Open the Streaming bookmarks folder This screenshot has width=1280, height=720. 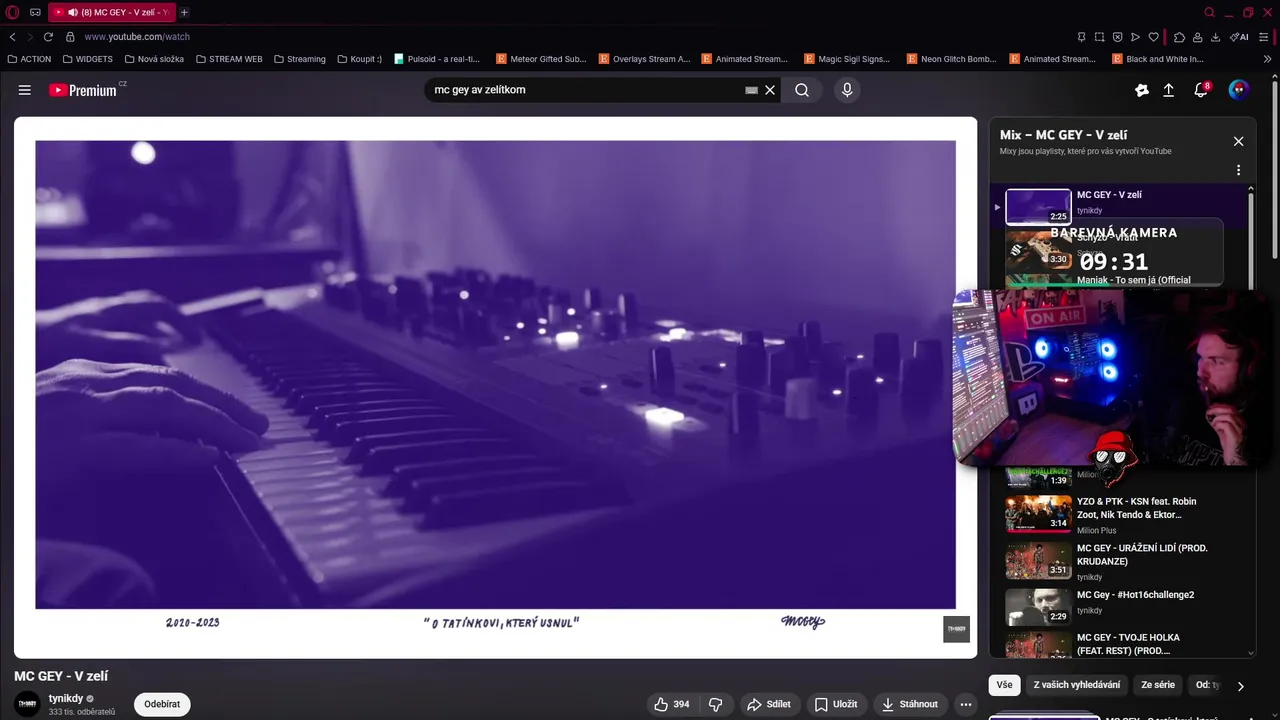click(x=300, y=59)
